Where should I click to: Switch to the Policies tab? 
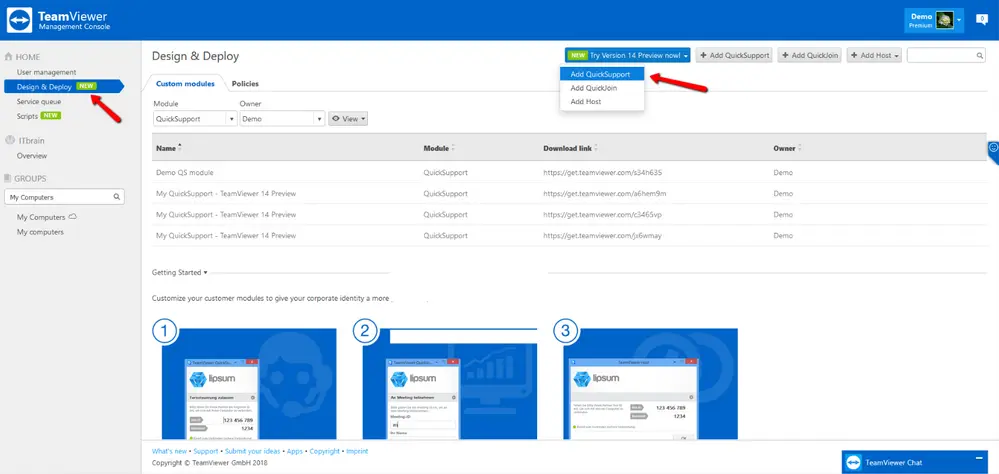point(245,83)
